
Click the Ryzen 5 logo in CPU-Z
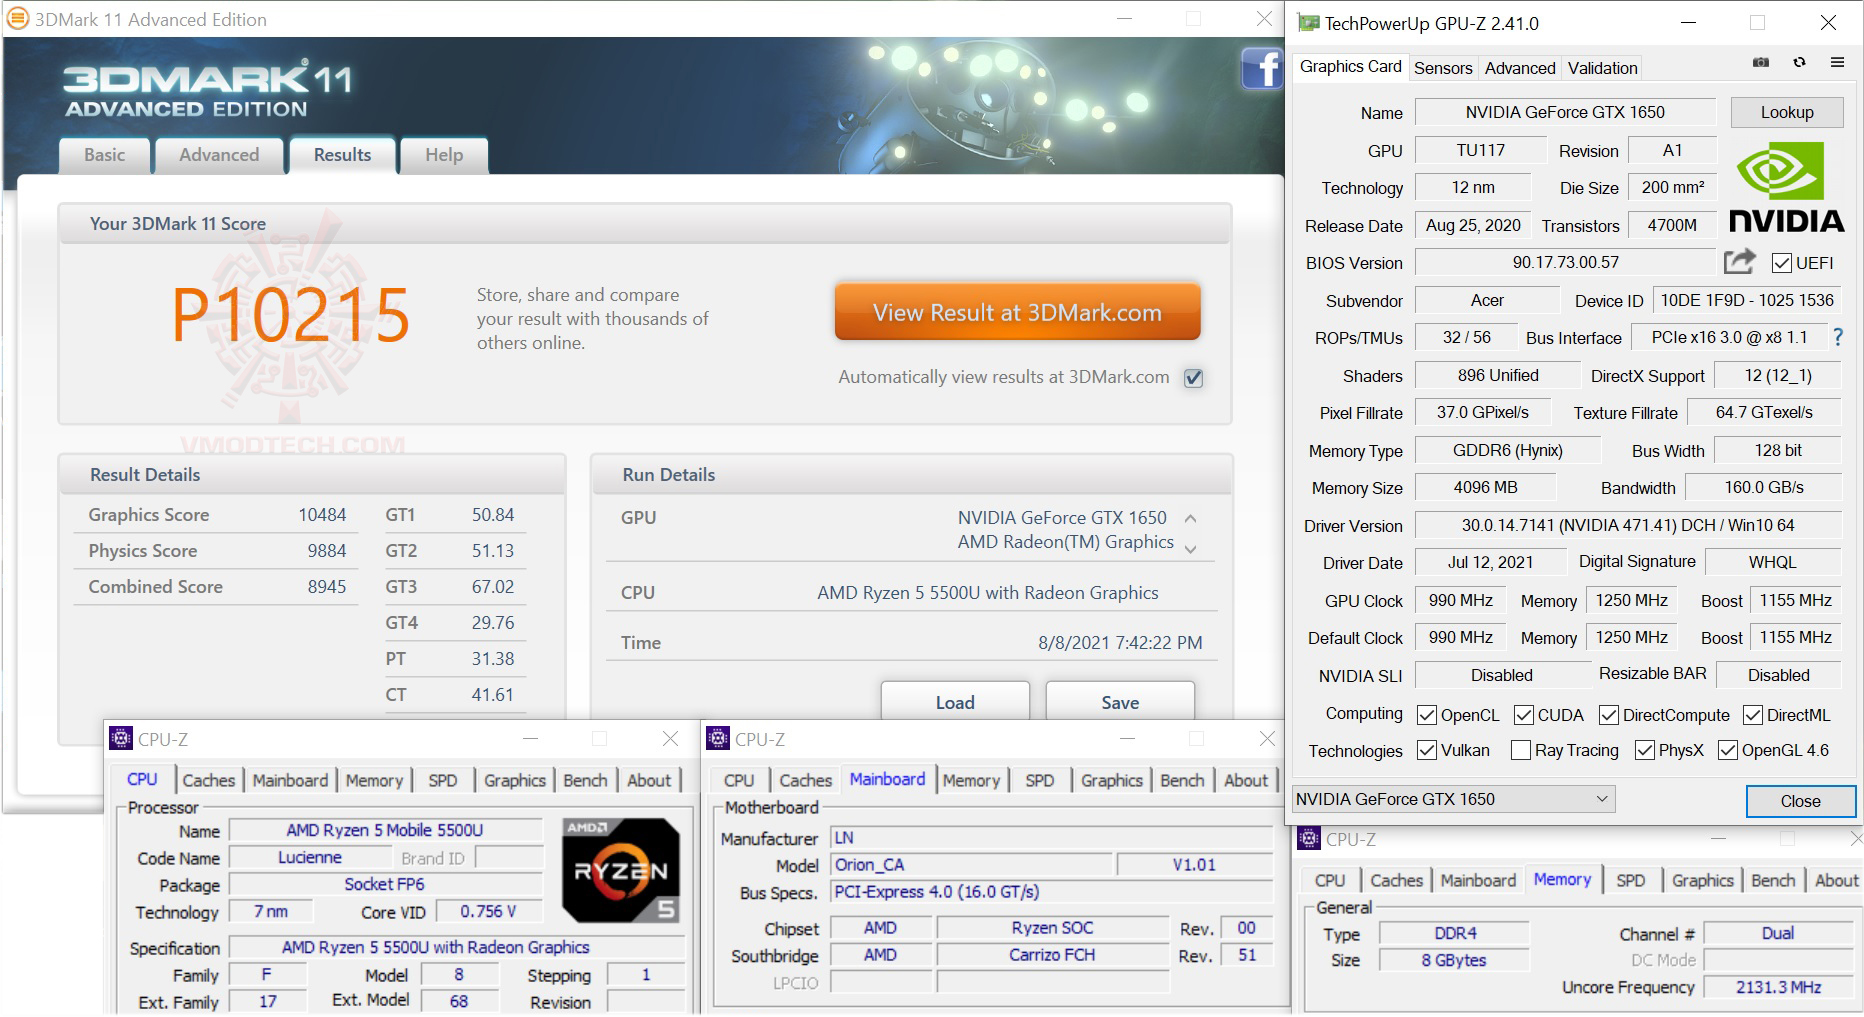(x=621, y=869)
